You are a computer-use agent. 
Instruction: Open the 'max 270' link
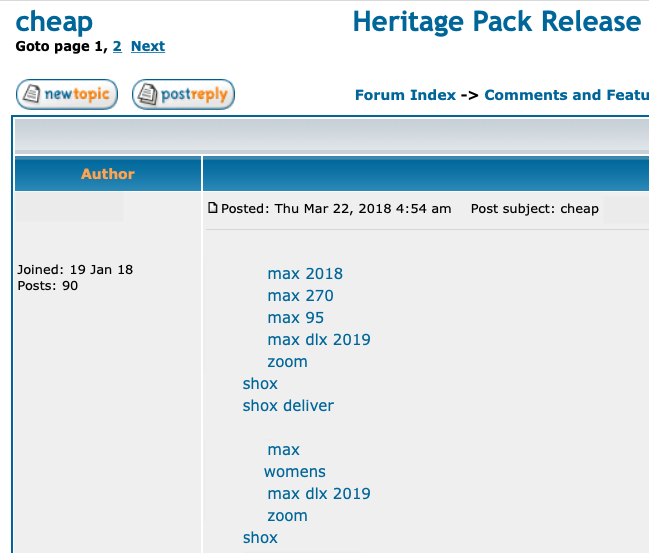click(300, 295)
